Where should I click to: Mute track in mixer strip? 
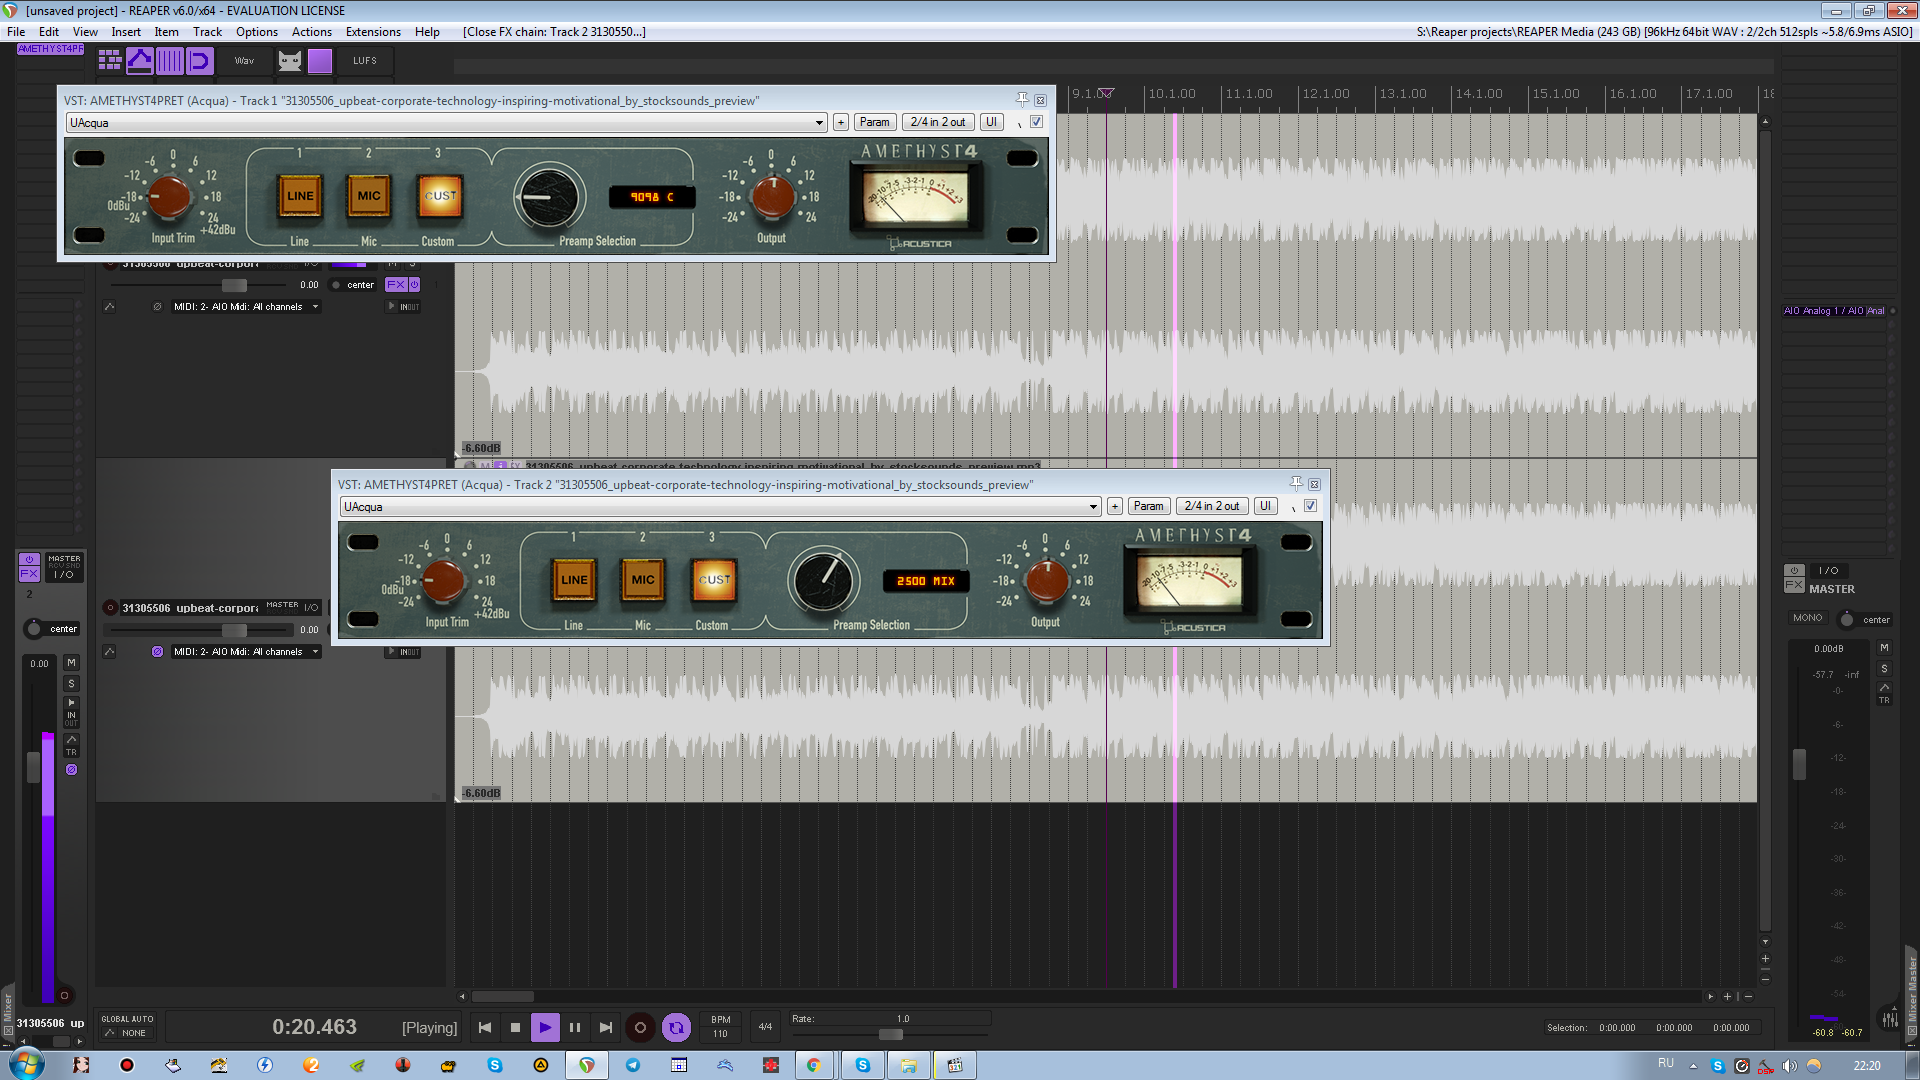(x=71, y=663)
